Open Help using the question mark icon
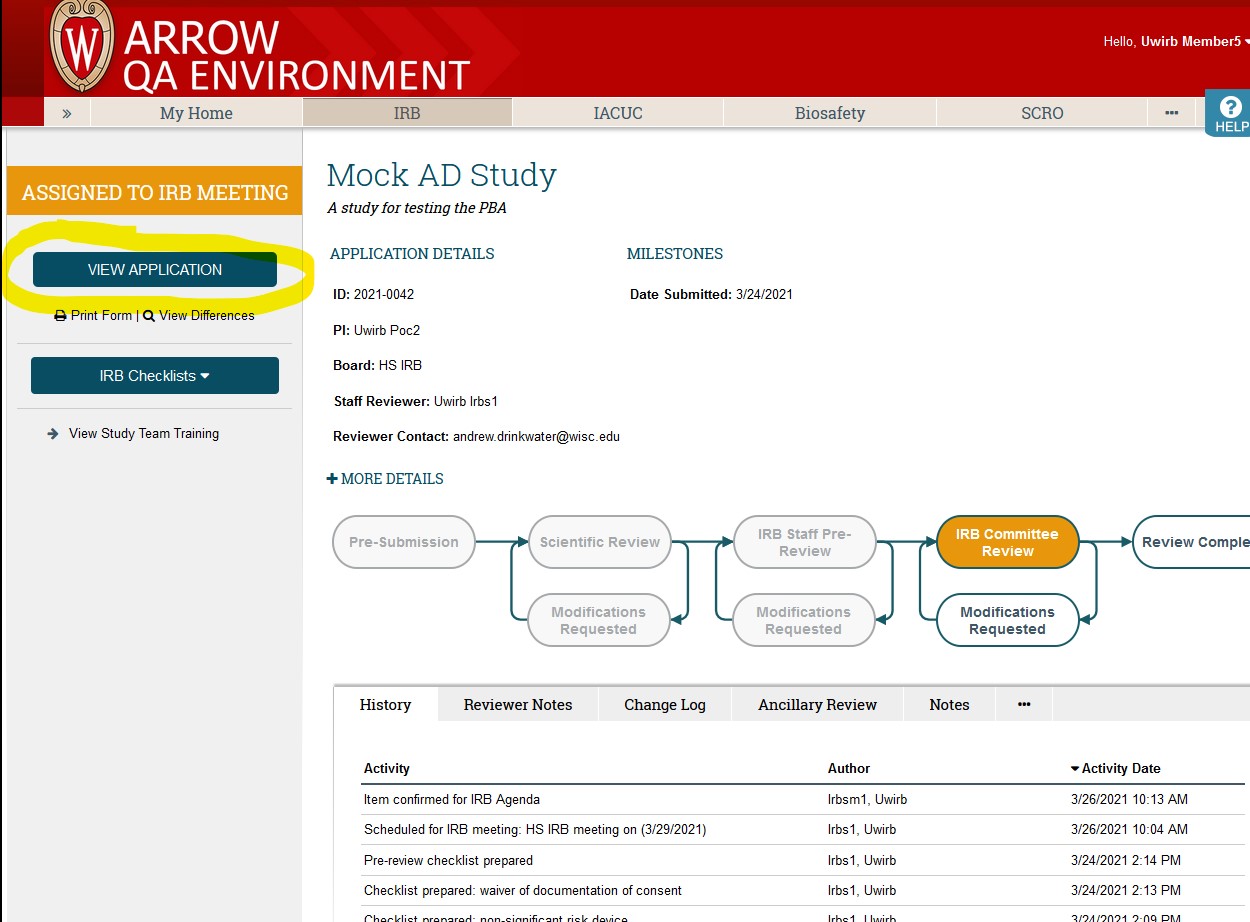The width and height of the screenshot is (1250, 922). [1228, 109]
